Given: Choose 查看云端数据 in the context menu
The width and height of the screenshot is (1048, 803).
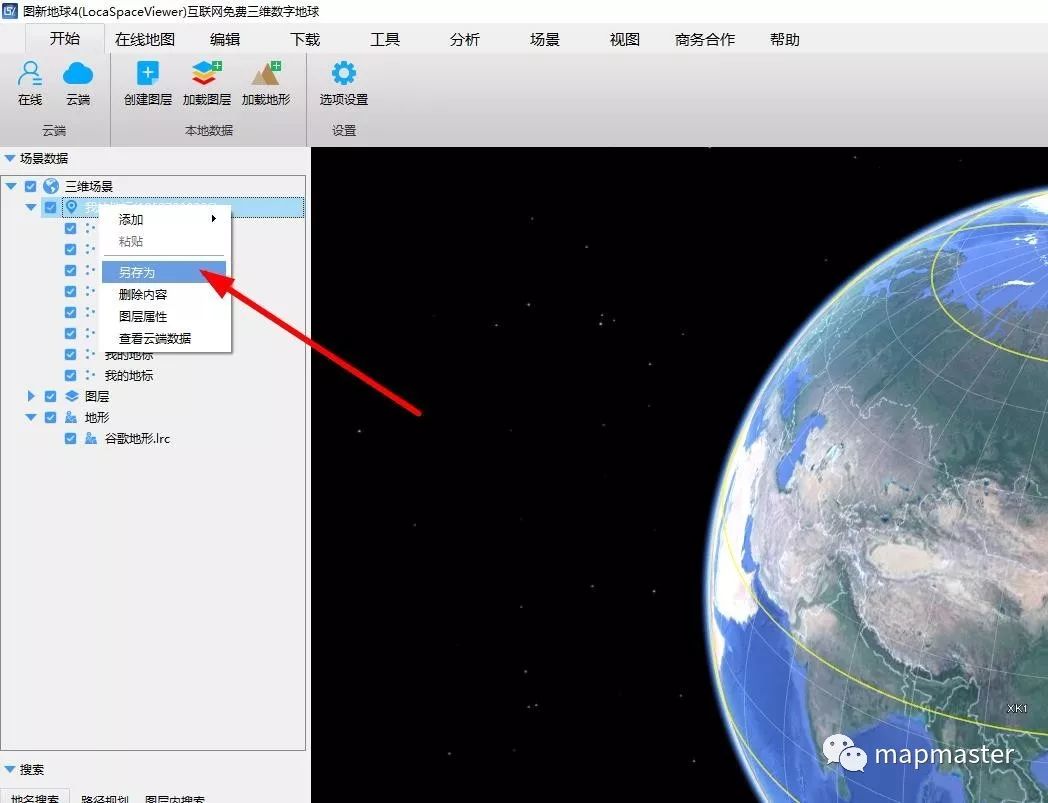Looking at the screenshot, I should click(x=164, y=338).
